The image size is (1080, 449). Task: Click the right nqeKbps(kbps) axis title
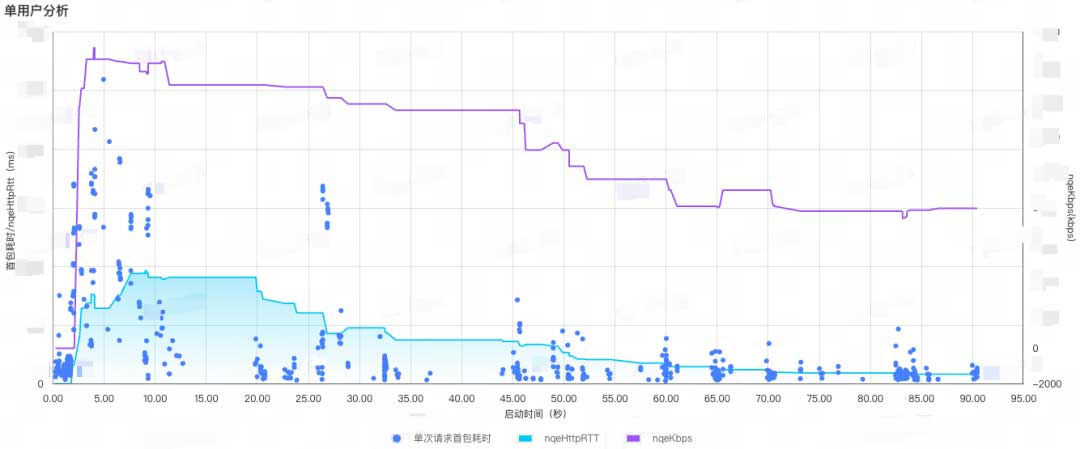(1071, 205)
